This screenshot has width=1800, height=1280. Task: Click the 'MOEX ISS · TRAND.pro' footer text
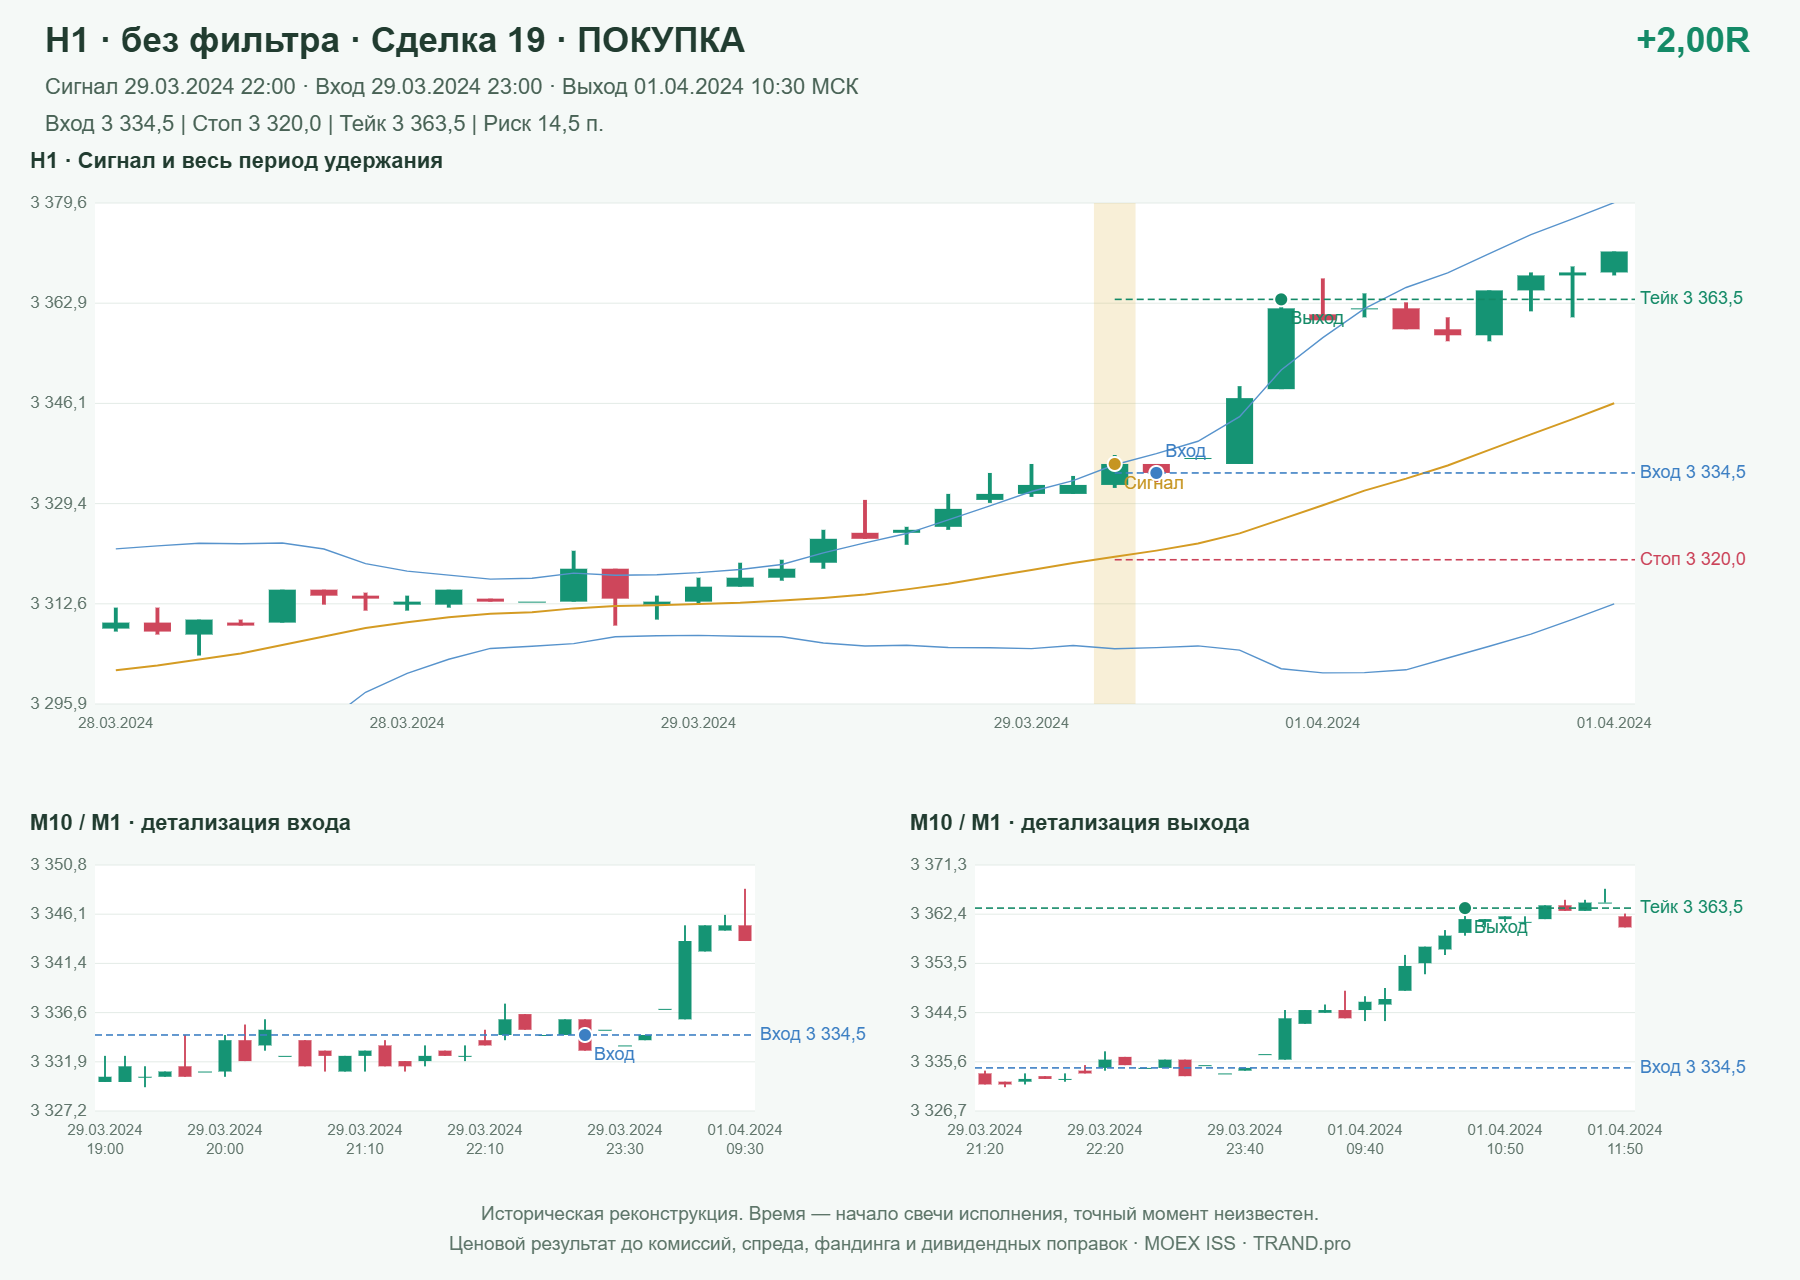coord(1247,1244)
